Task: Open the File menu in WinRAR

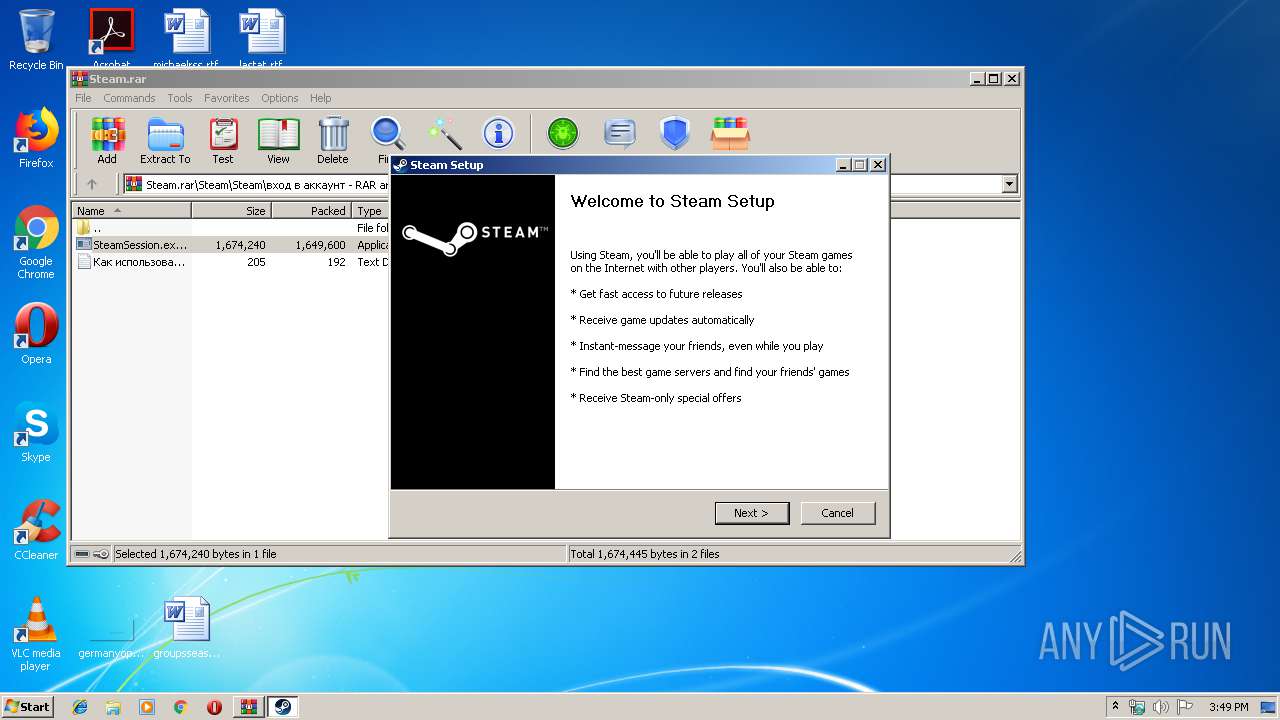Action: click(x=83, y=98)
